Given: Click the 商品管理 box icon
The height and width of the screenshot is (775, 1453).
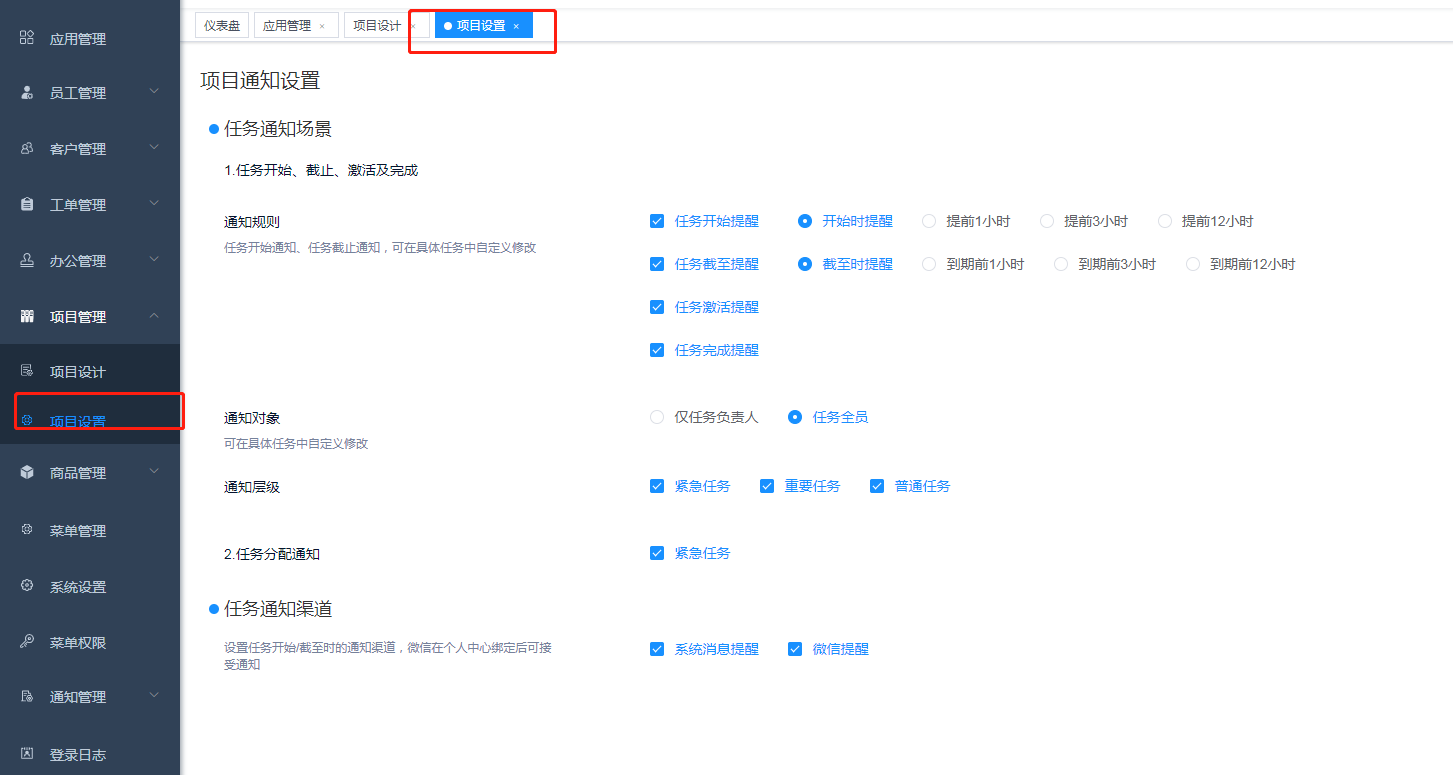Looking at the screenshot, I should [x=27, y=473].
